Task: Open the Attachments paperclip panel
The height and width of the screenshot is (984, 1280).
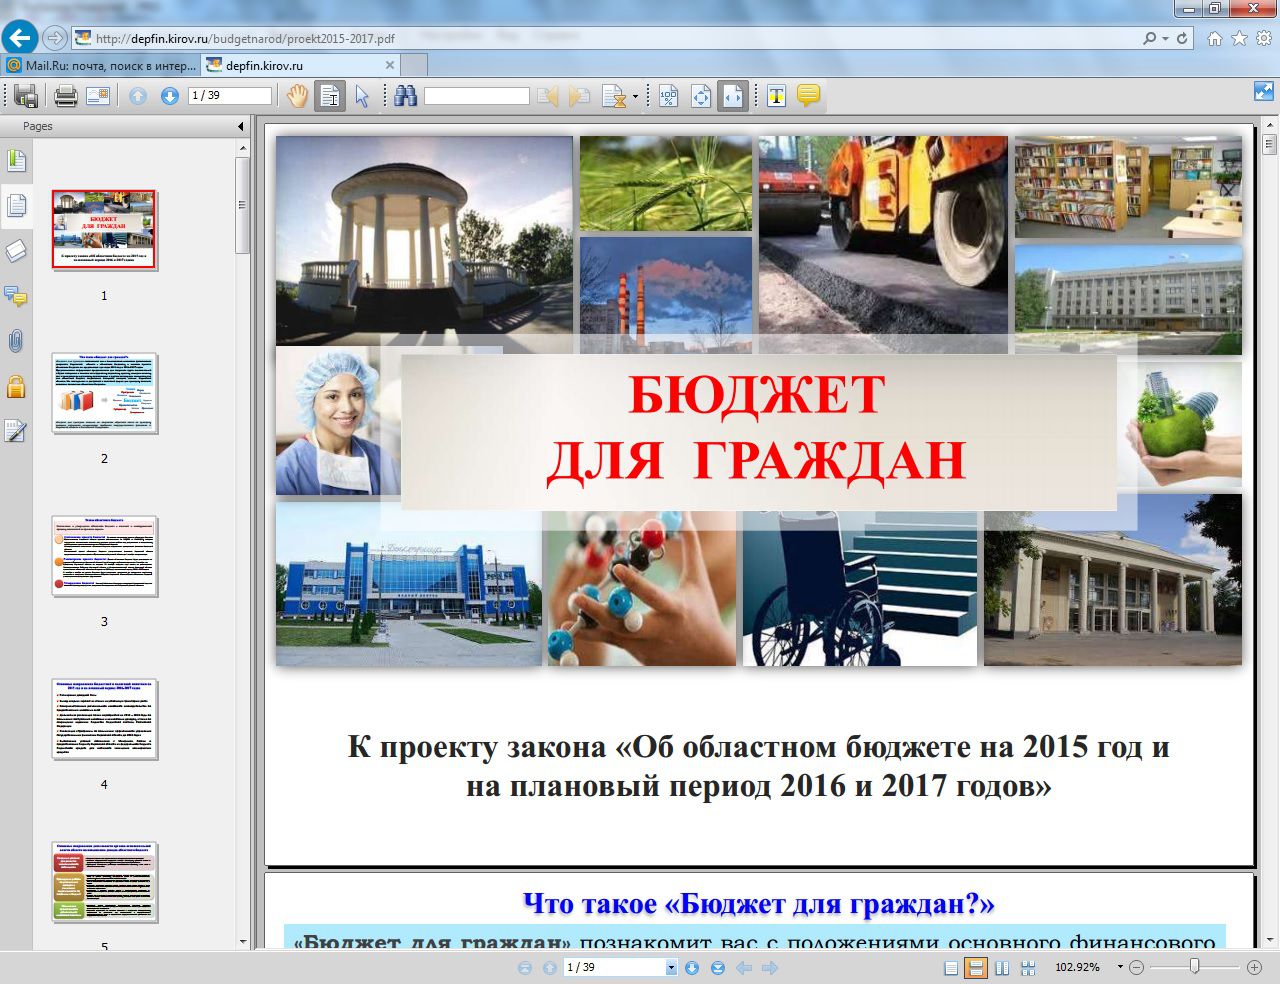Action: (x=15, y=342)
